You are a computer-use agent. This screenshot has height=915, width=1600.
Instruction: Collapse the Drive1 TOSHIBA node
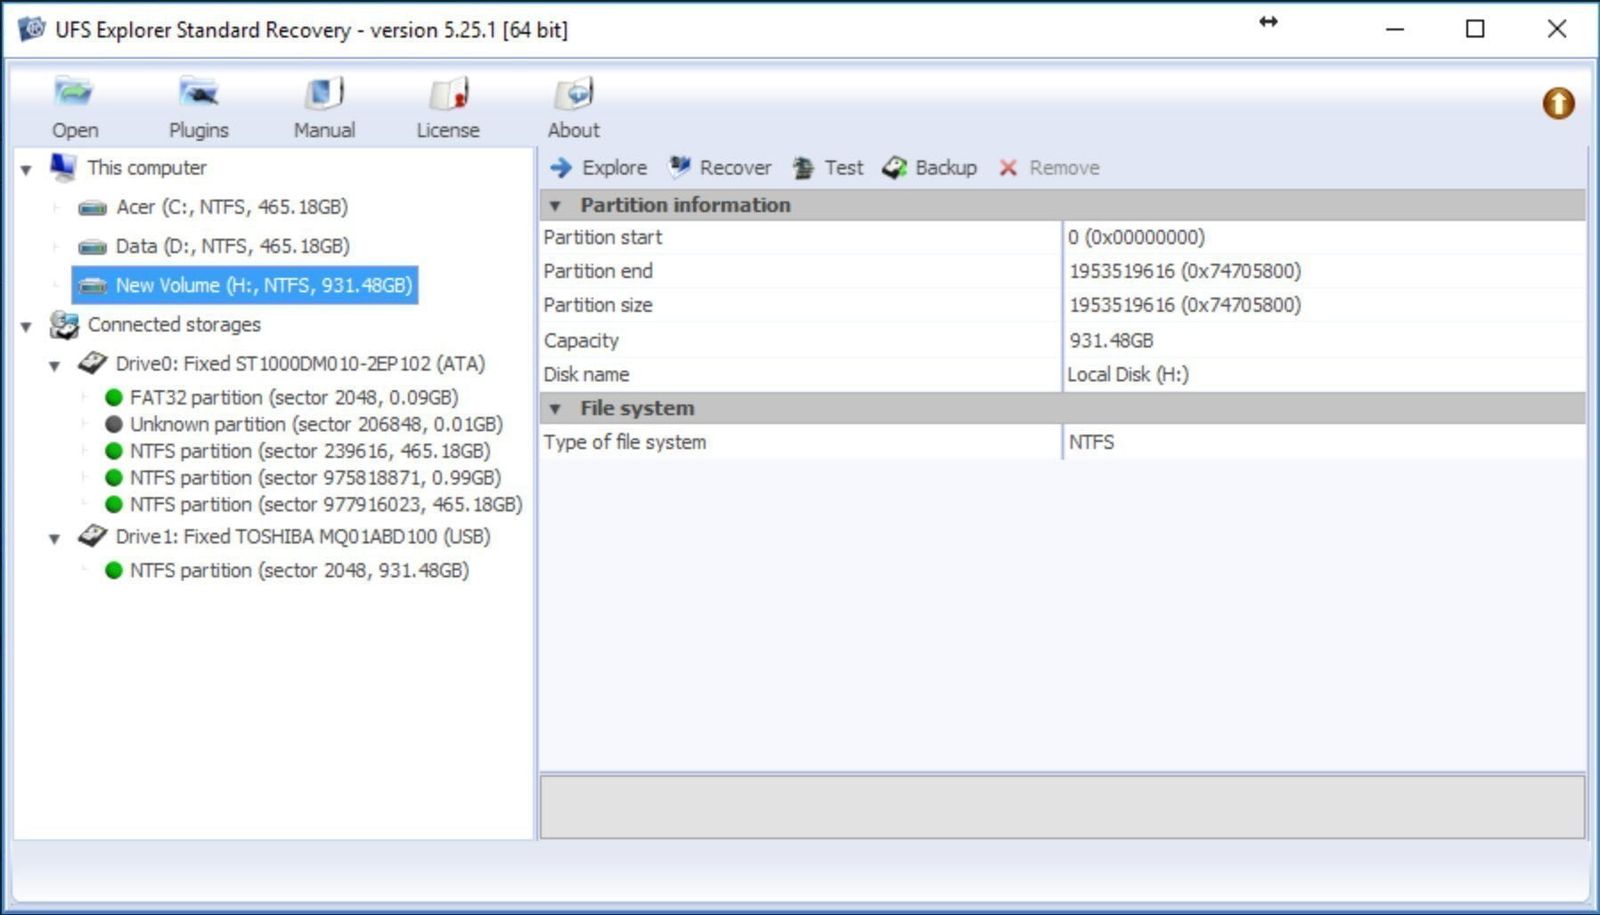click(x=55, y=538)
